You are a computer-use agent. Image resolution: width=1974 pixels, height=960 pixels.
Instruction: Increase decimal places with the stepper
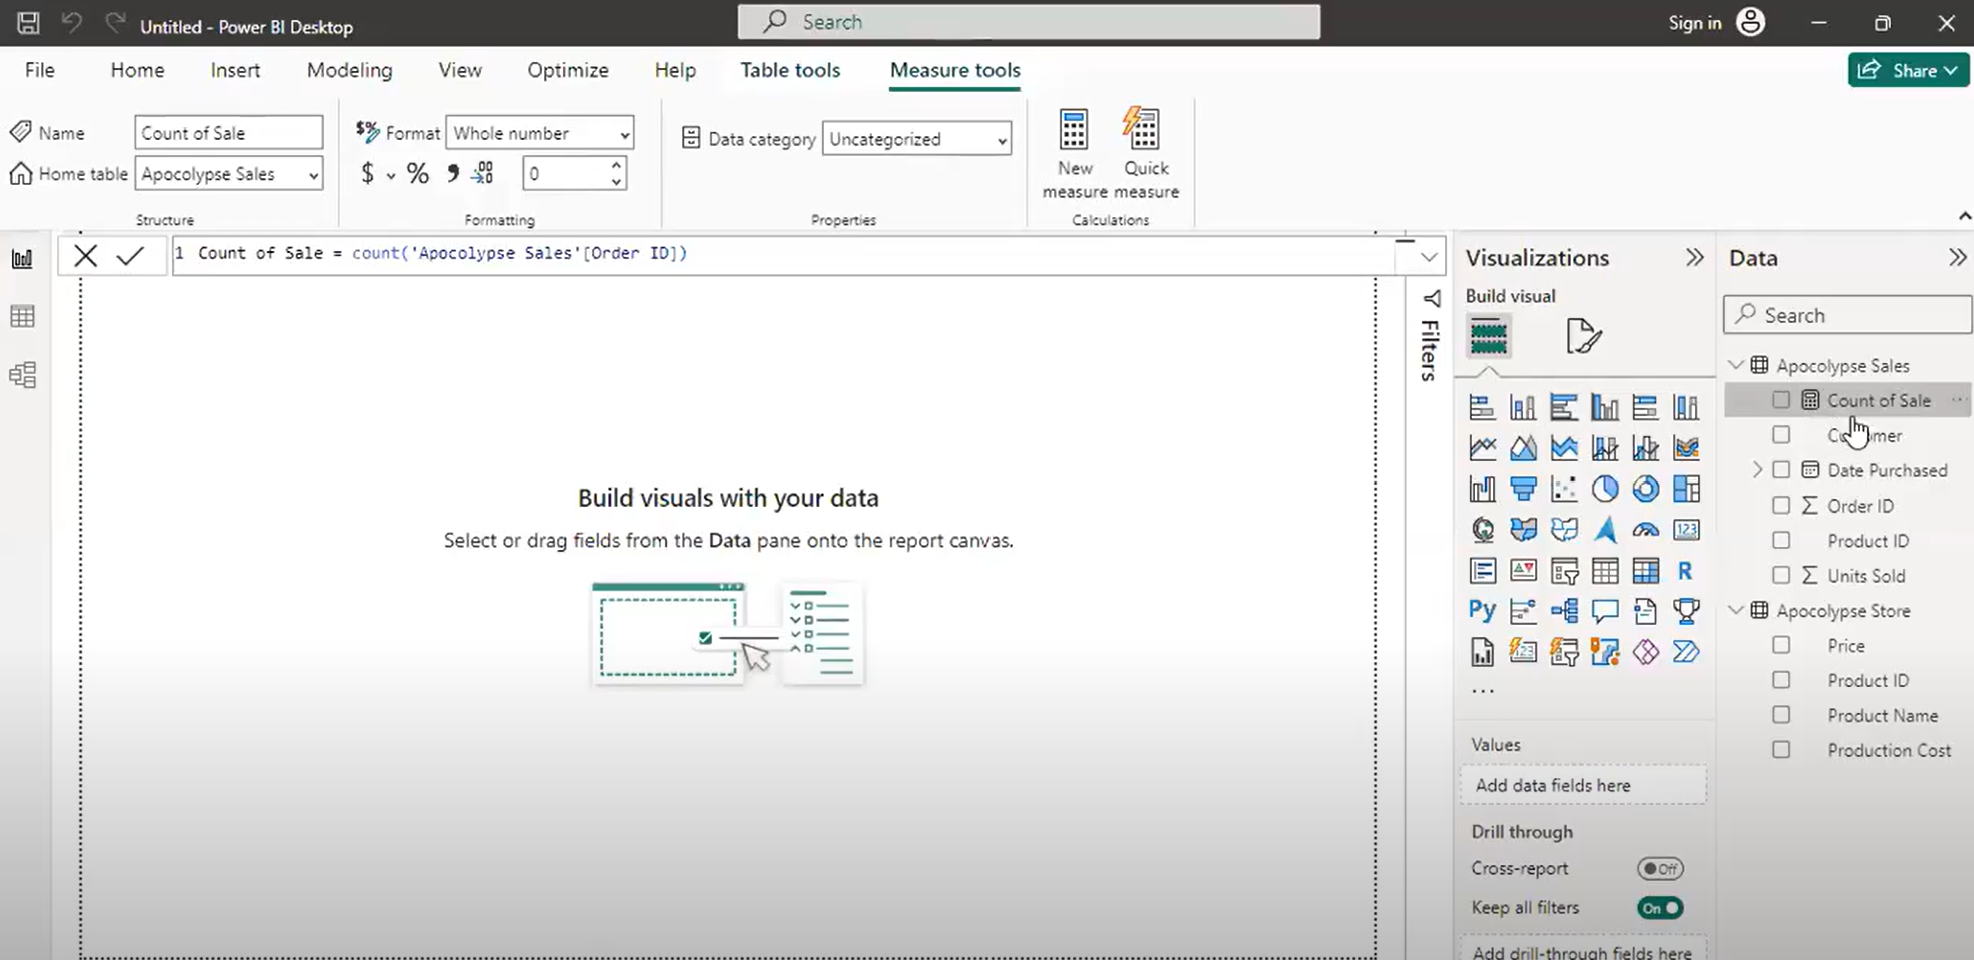[616, 166]
